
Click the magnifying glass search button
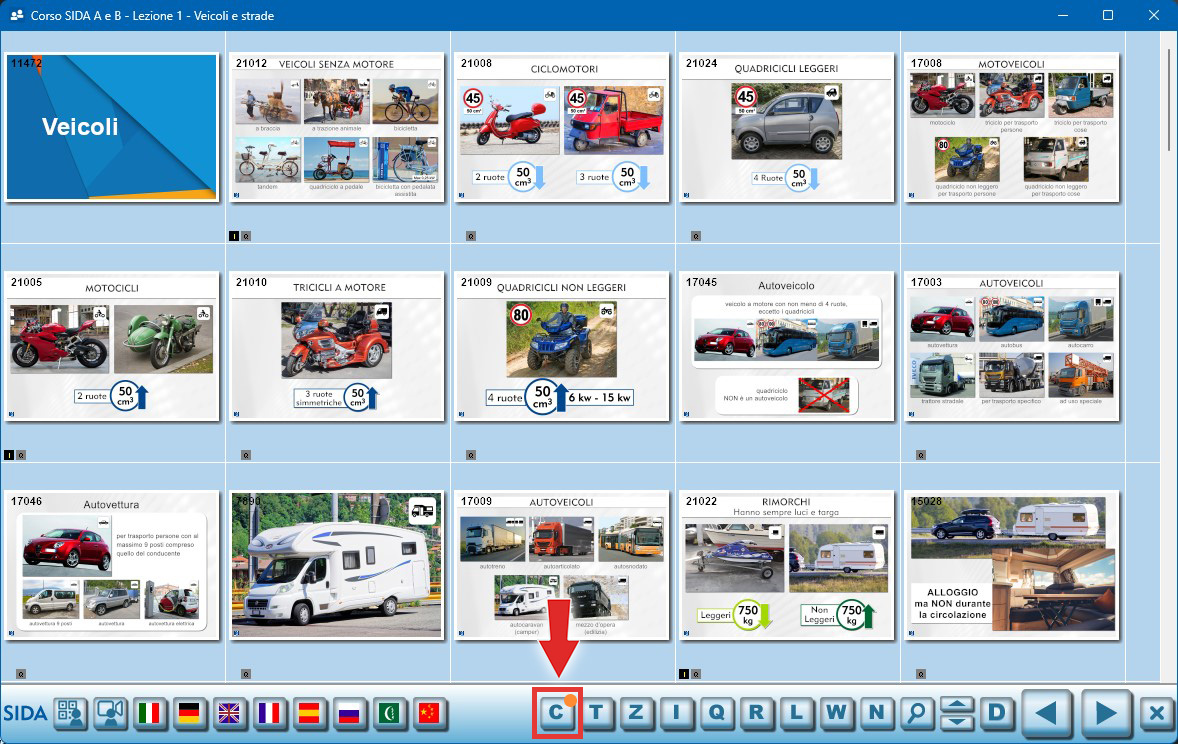click(916, 713)
